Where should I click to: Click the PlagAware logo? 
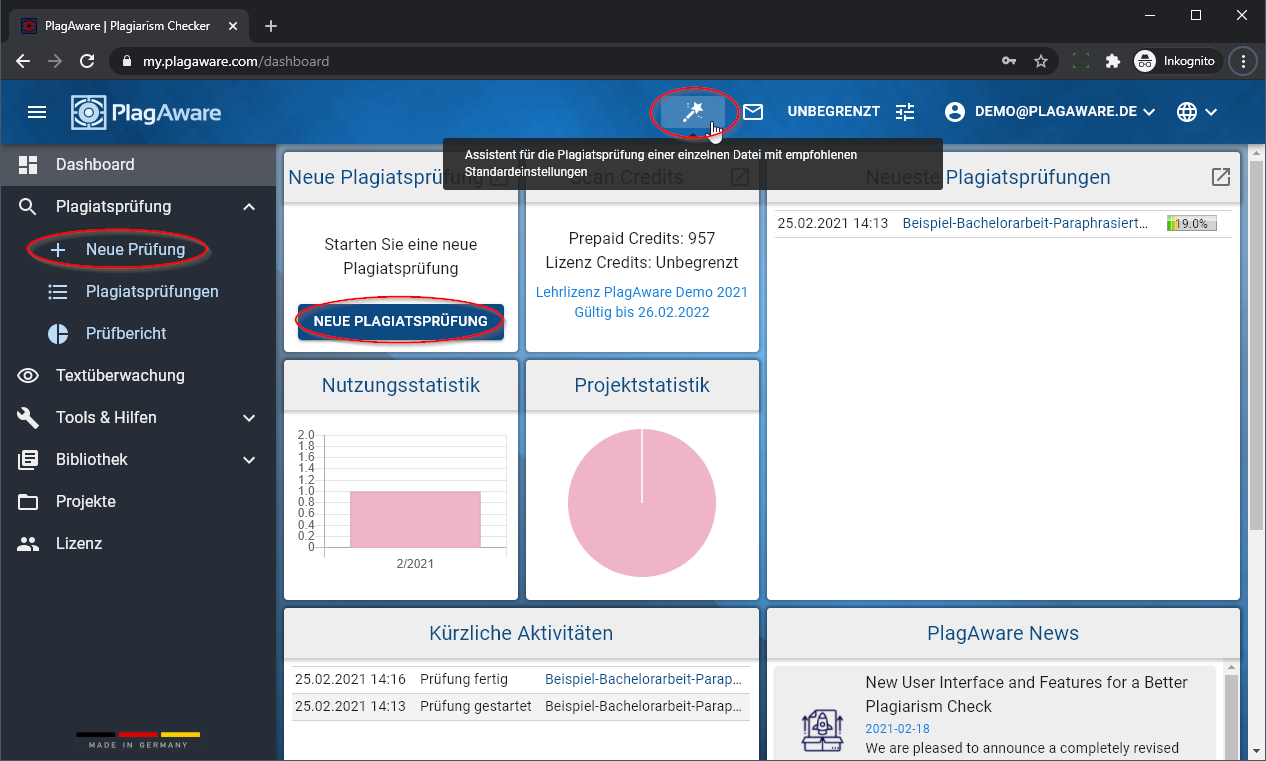[x=146, y=112]
